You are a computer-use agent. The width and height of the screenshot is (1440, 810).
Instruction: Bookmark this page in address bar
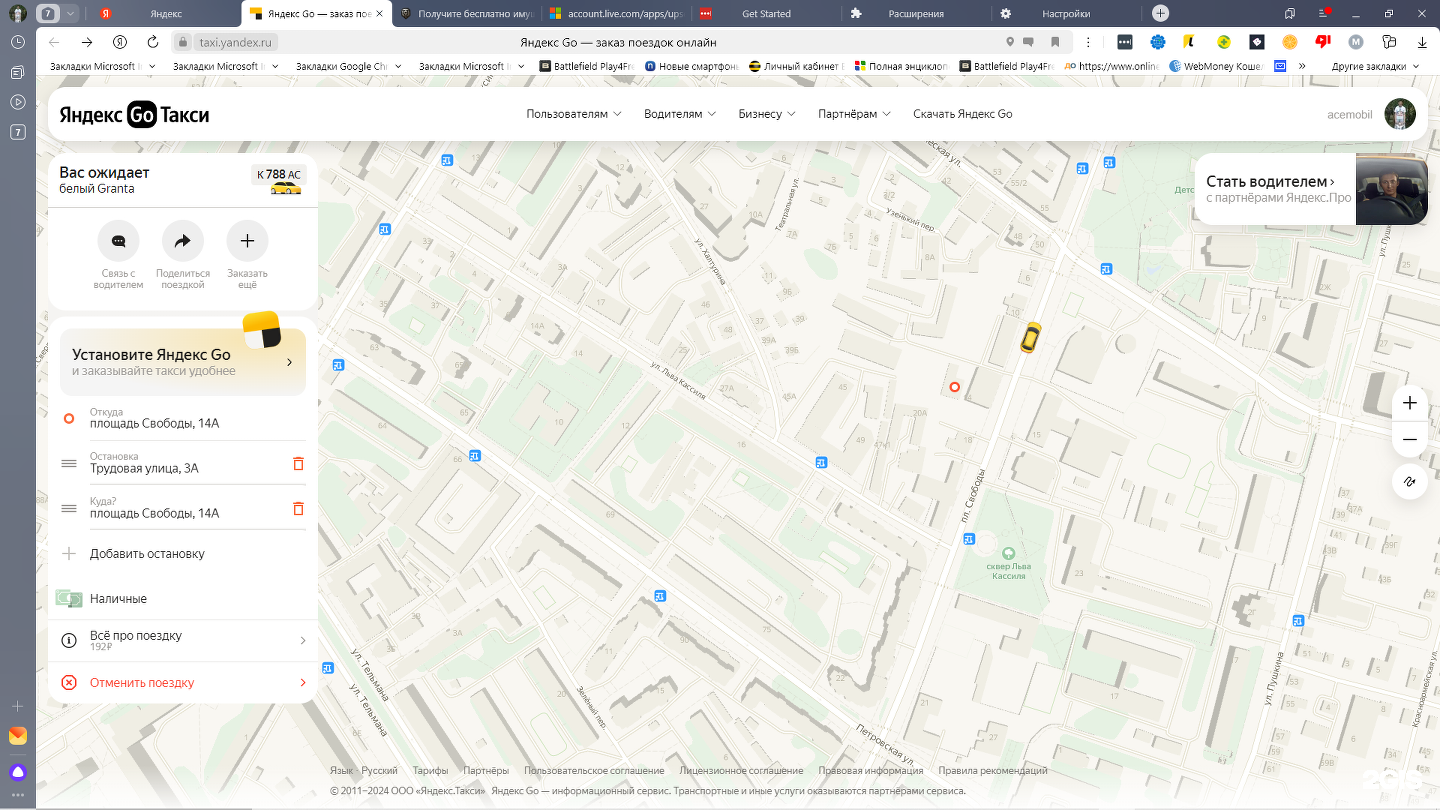[1055, 42]
